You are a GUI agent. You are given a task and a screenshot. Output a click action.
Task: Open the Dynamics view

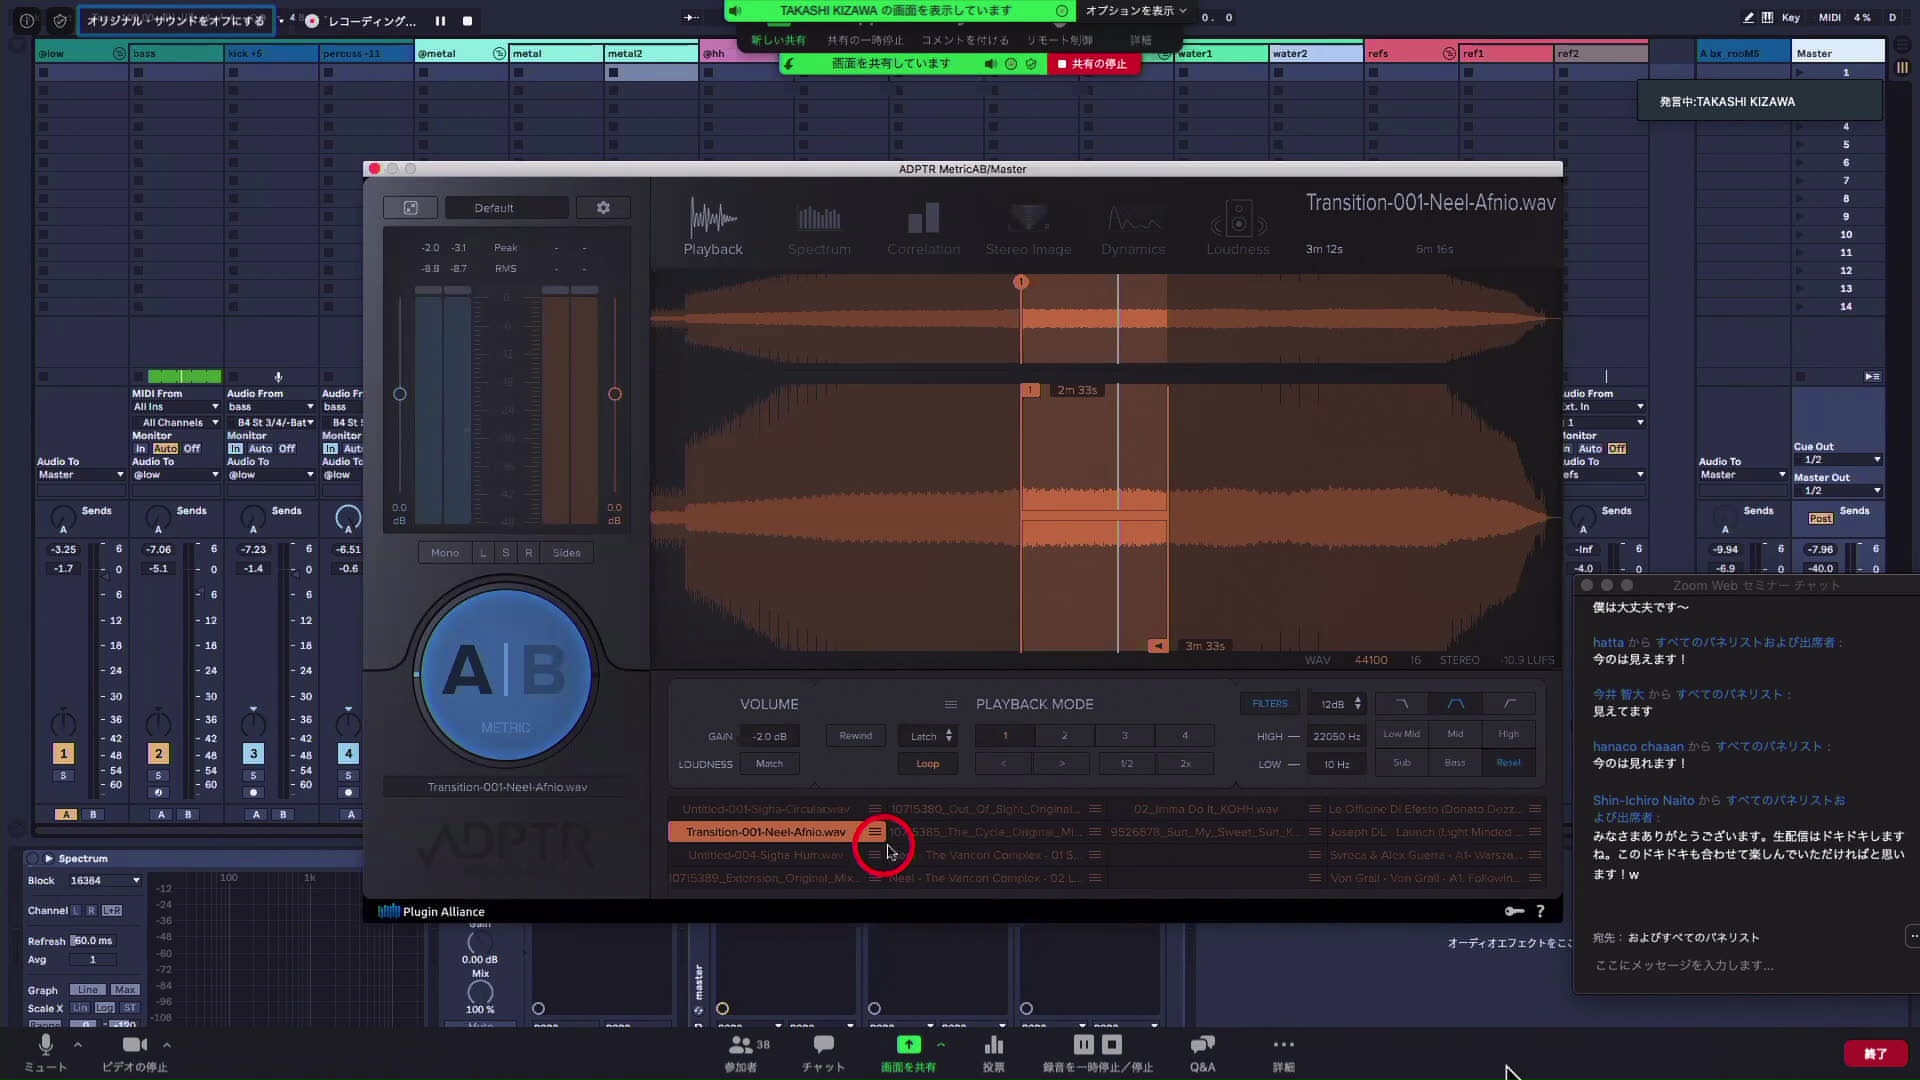[x=1133, y=227]
